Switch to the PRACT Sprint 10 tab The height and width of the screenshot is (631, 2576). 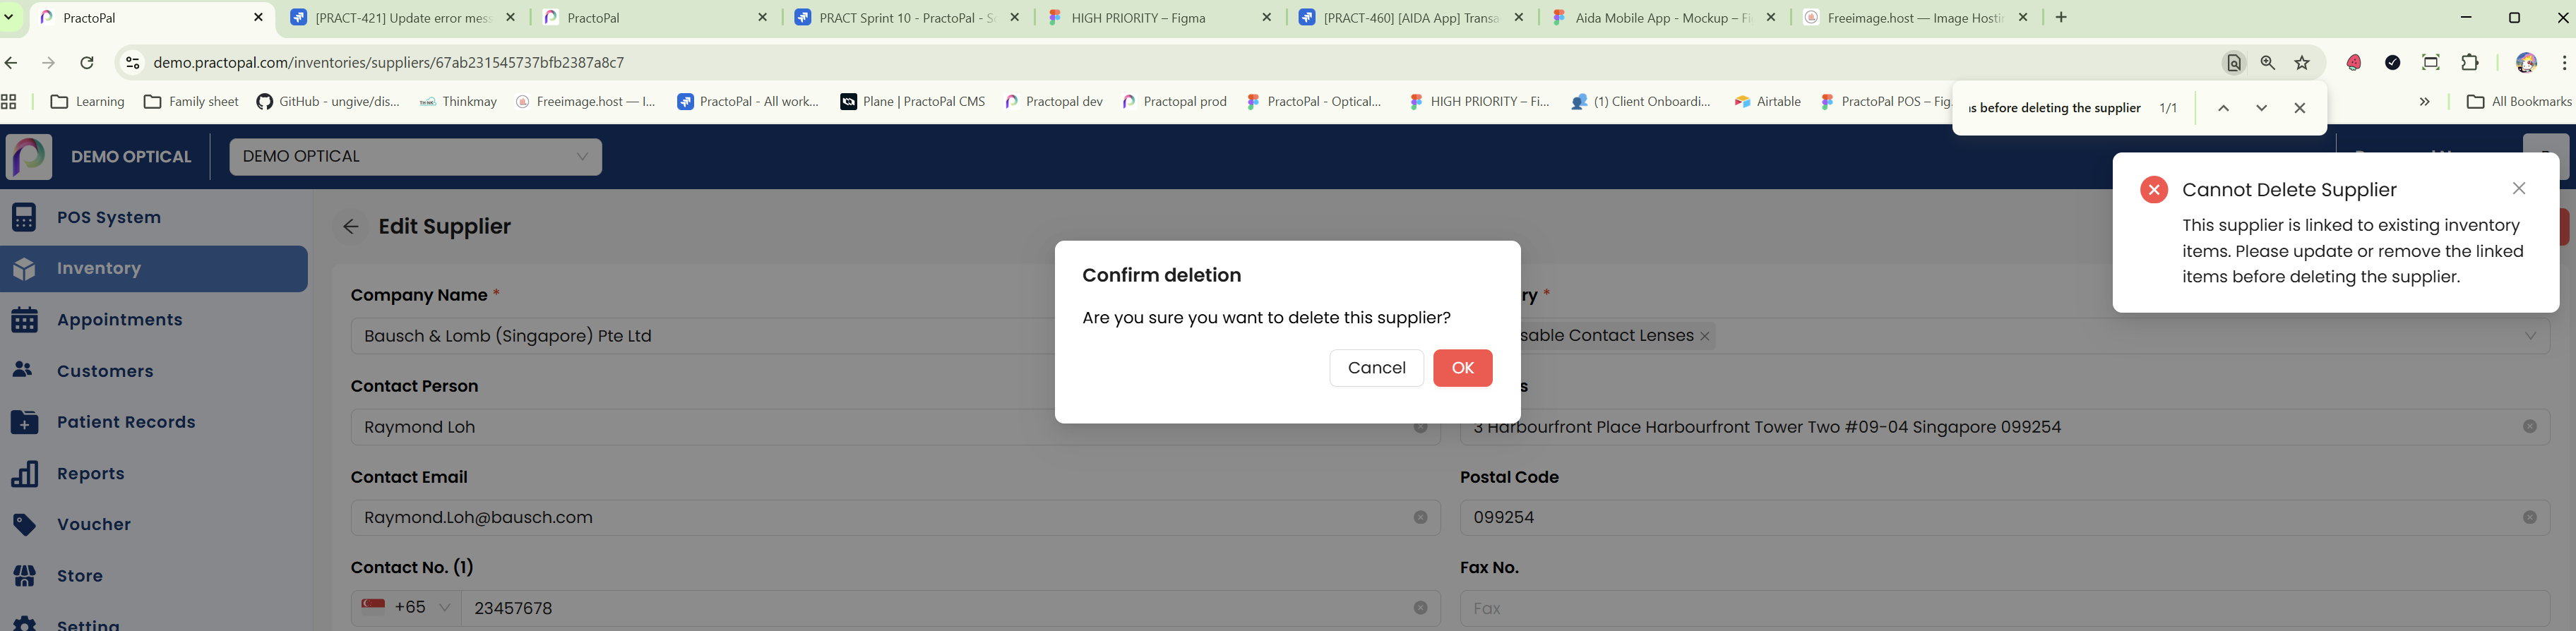(906, 18)
